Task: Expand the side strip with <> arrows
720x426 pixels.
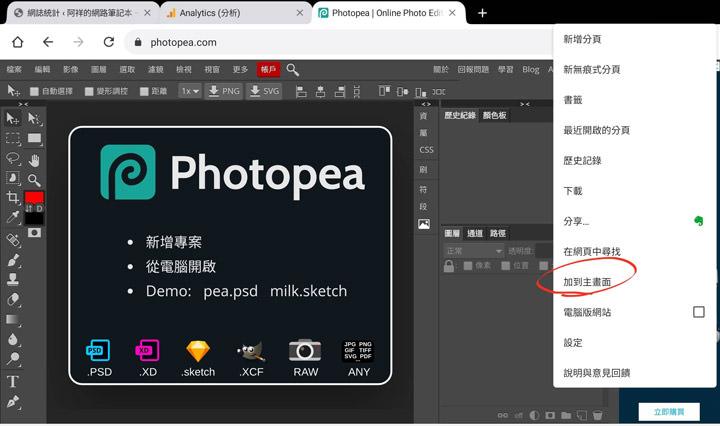Action: 426,104
